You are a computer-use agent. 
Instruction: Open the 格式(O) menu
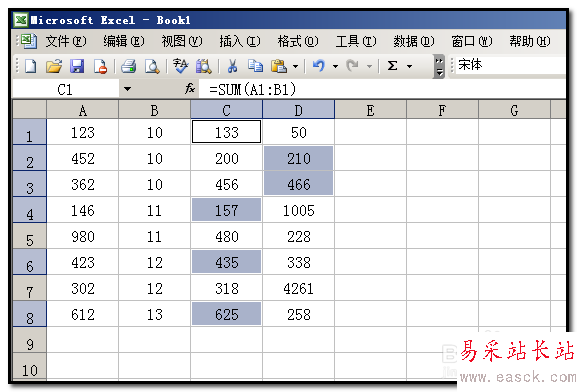298,41
